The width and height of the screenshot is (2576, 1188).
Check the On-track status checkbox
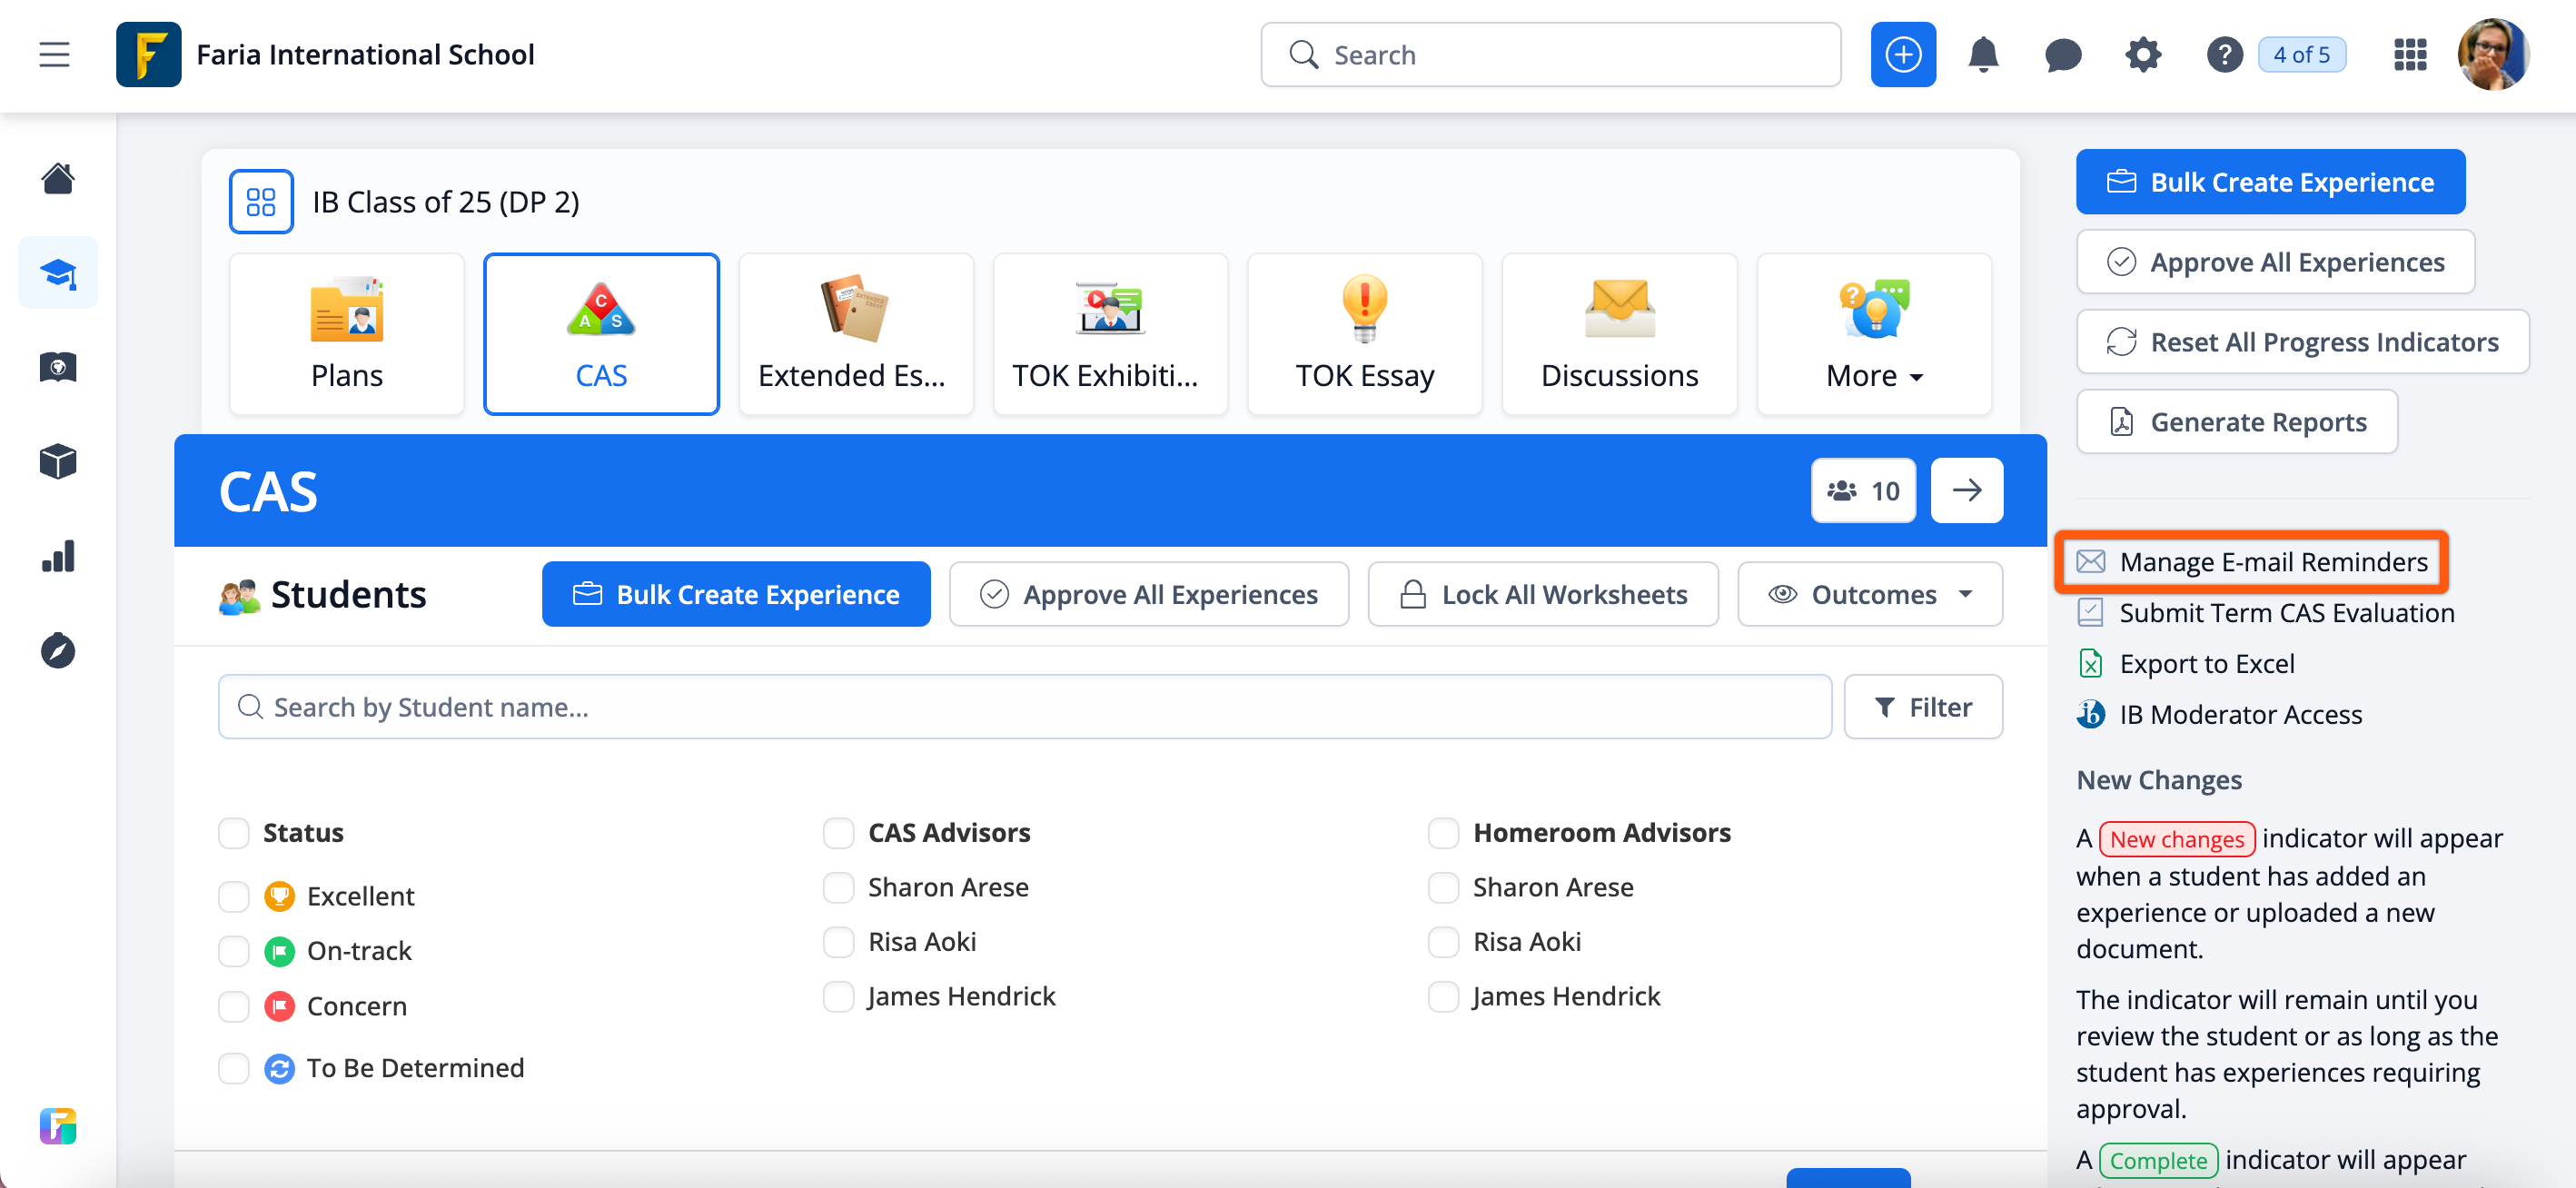click(233, 950)
